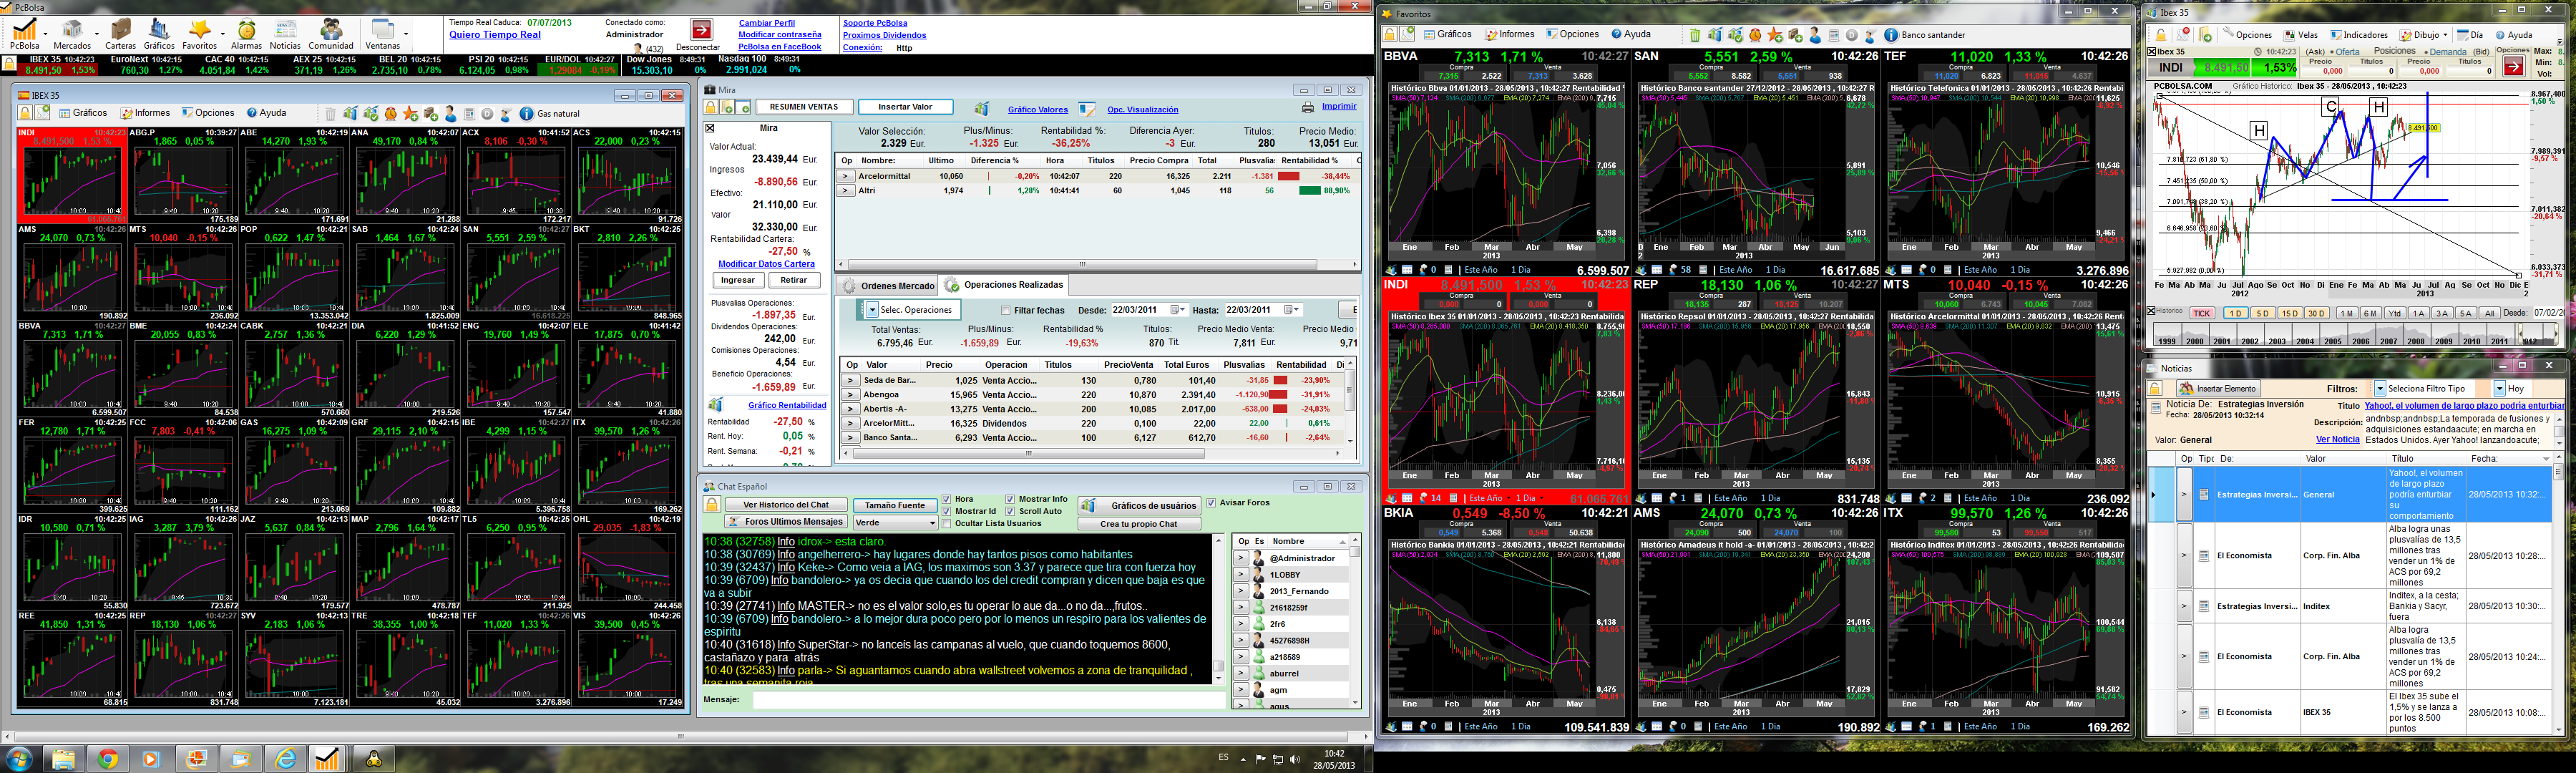The height and width of the screenshot is (773, 2576).
Task: Open the Selecciona Filtro Tipo dropdown
Action: (2380, 388)
